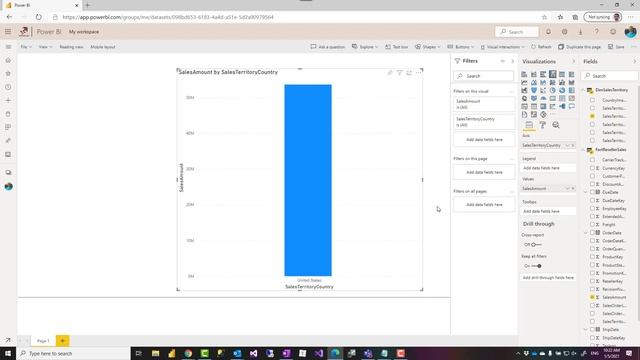This screenshot has width=640, height=360.
Task: Open the user profile avatar
Action: coord(630,32)
